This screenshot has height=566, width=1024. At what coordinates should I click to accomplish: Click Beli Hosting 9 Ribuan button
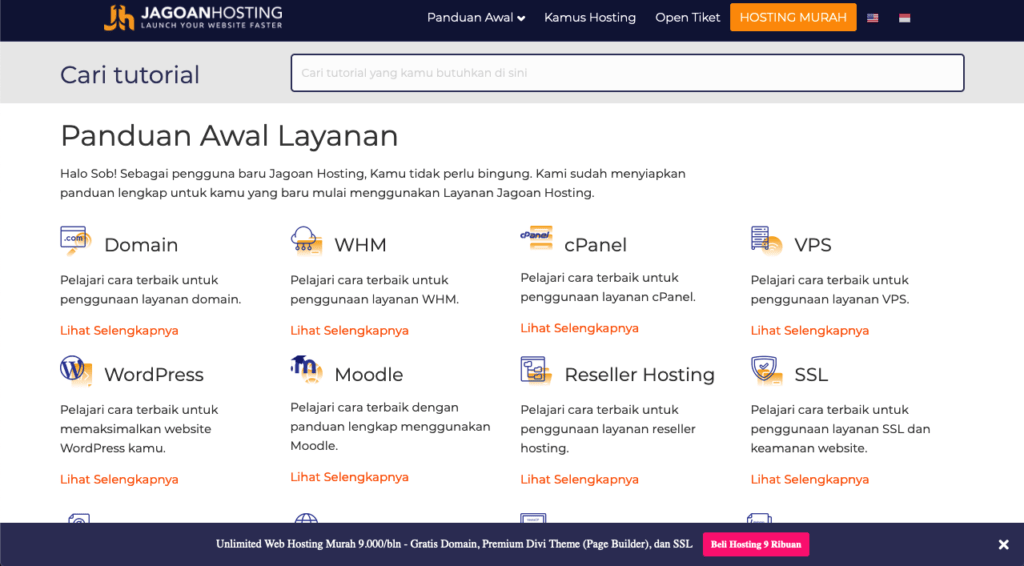pyautogui.click(x=756, y=544)
